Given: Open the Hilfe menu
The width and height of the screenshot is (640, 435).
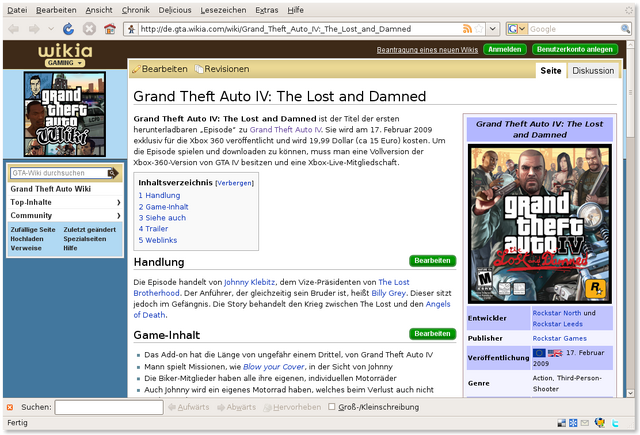Looking at the screenshot, I should [x=295, y=10].
